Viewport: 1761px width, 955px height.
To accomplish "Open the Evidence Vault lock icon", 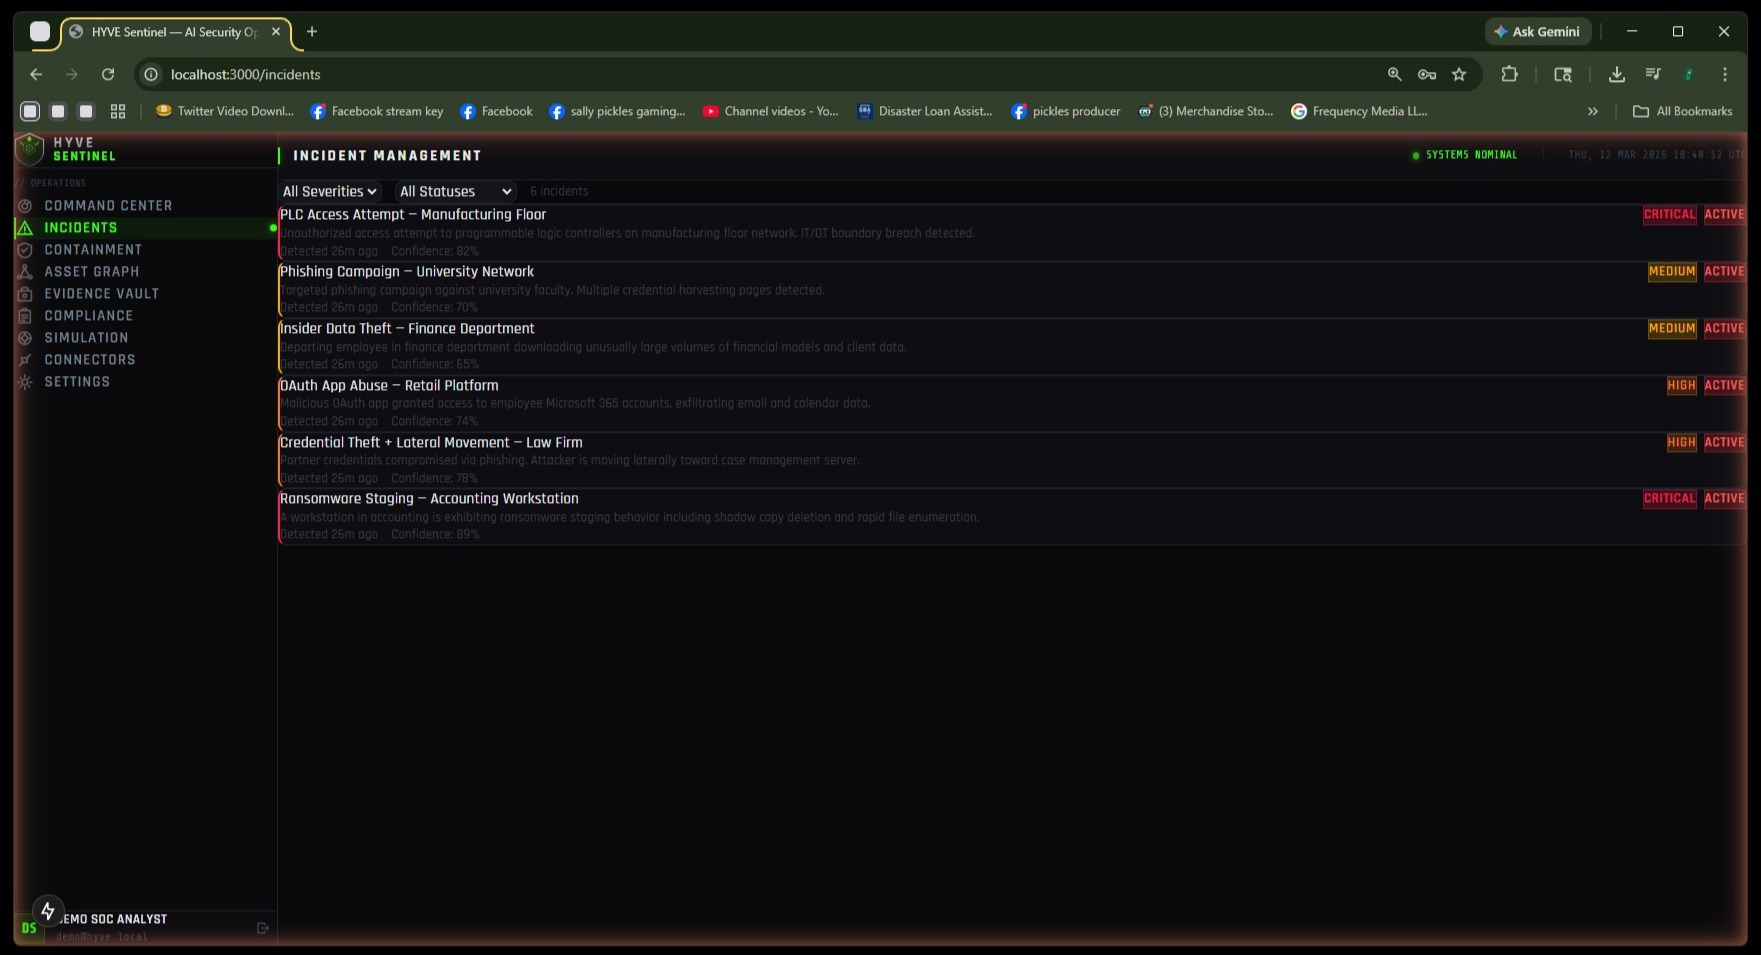I will tap(25, 294).
